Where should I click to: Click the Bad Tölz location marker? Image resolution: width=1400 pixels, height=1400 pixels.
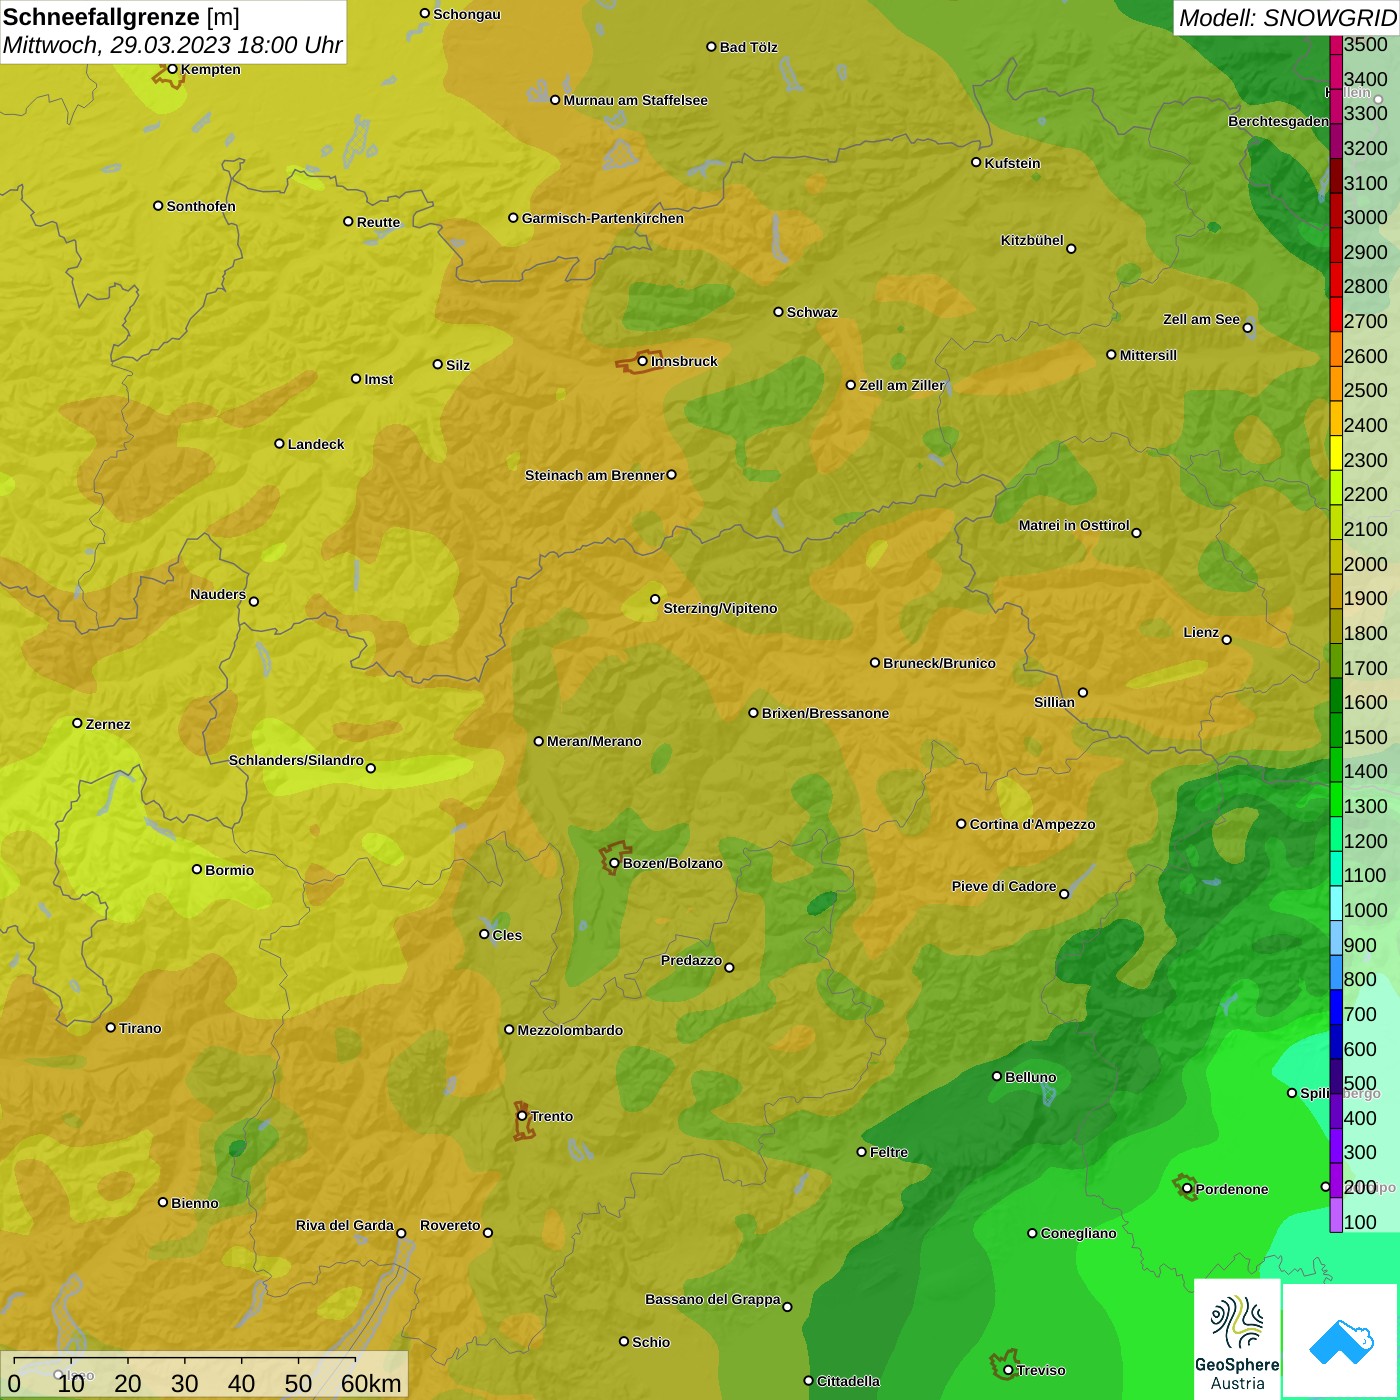(x=711, y=46)
